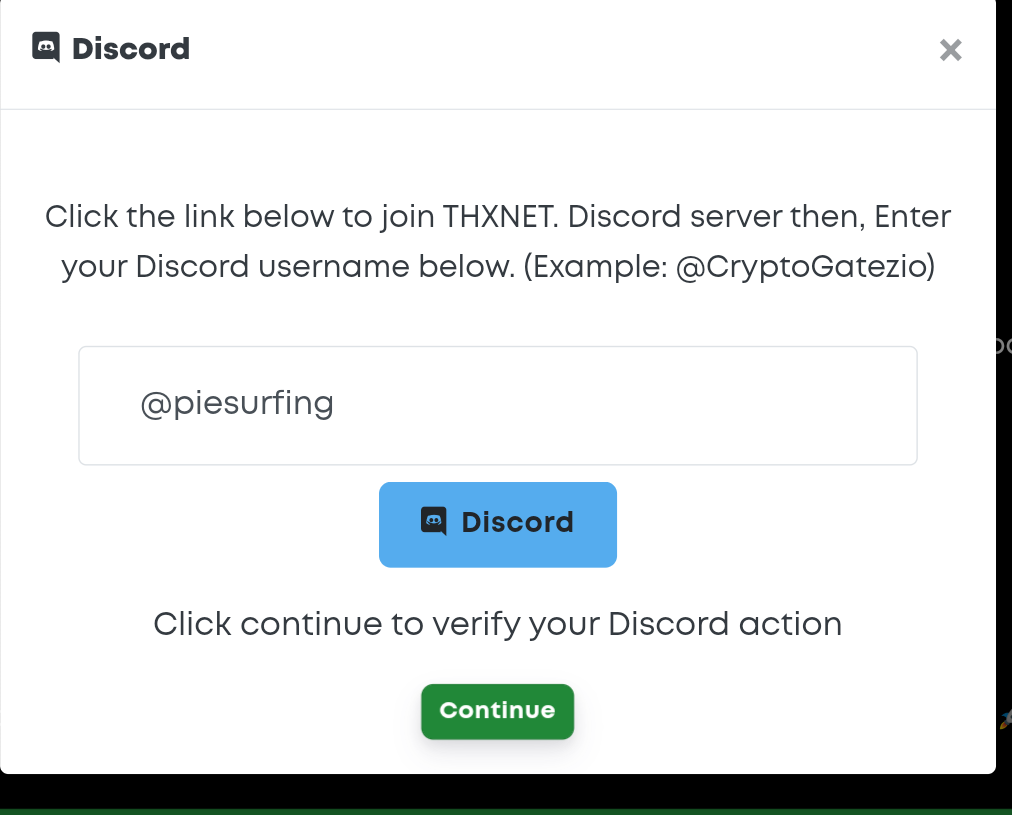
Task: Click the "Click continue to verify" instruction text
Action: pyautogui.click(x=498, y=625)
